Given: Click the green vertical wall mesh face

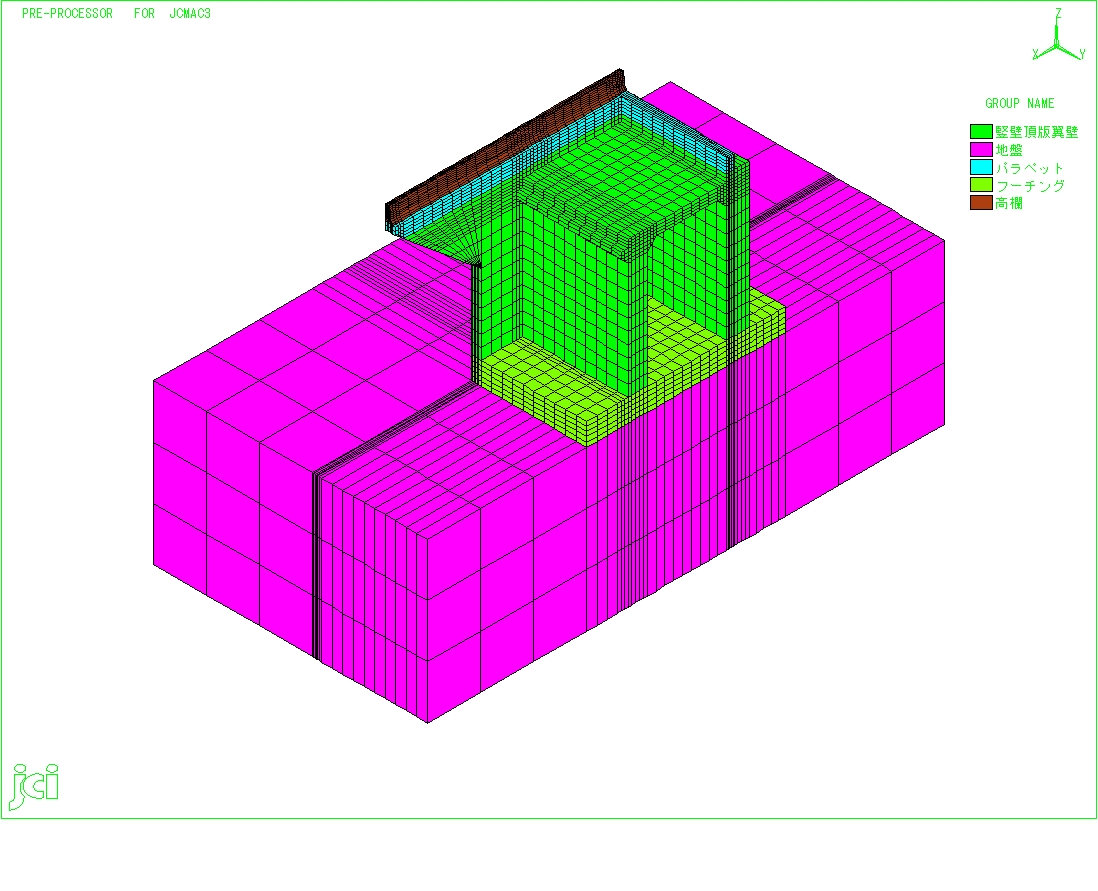Looking at the screenshot, I should [x=570, y=300].
